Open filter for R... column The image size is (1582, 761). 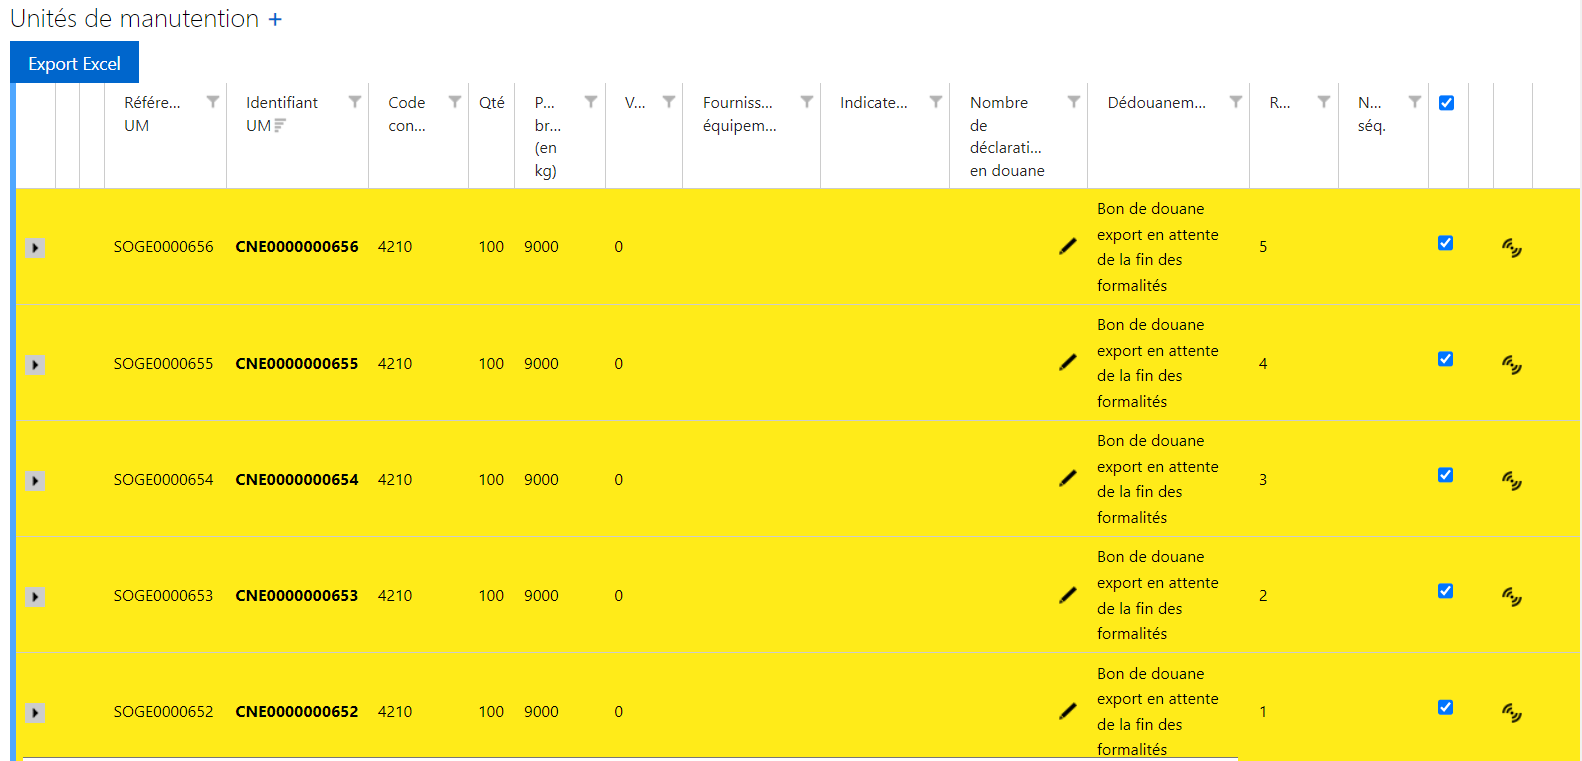tap(1324, 102)
